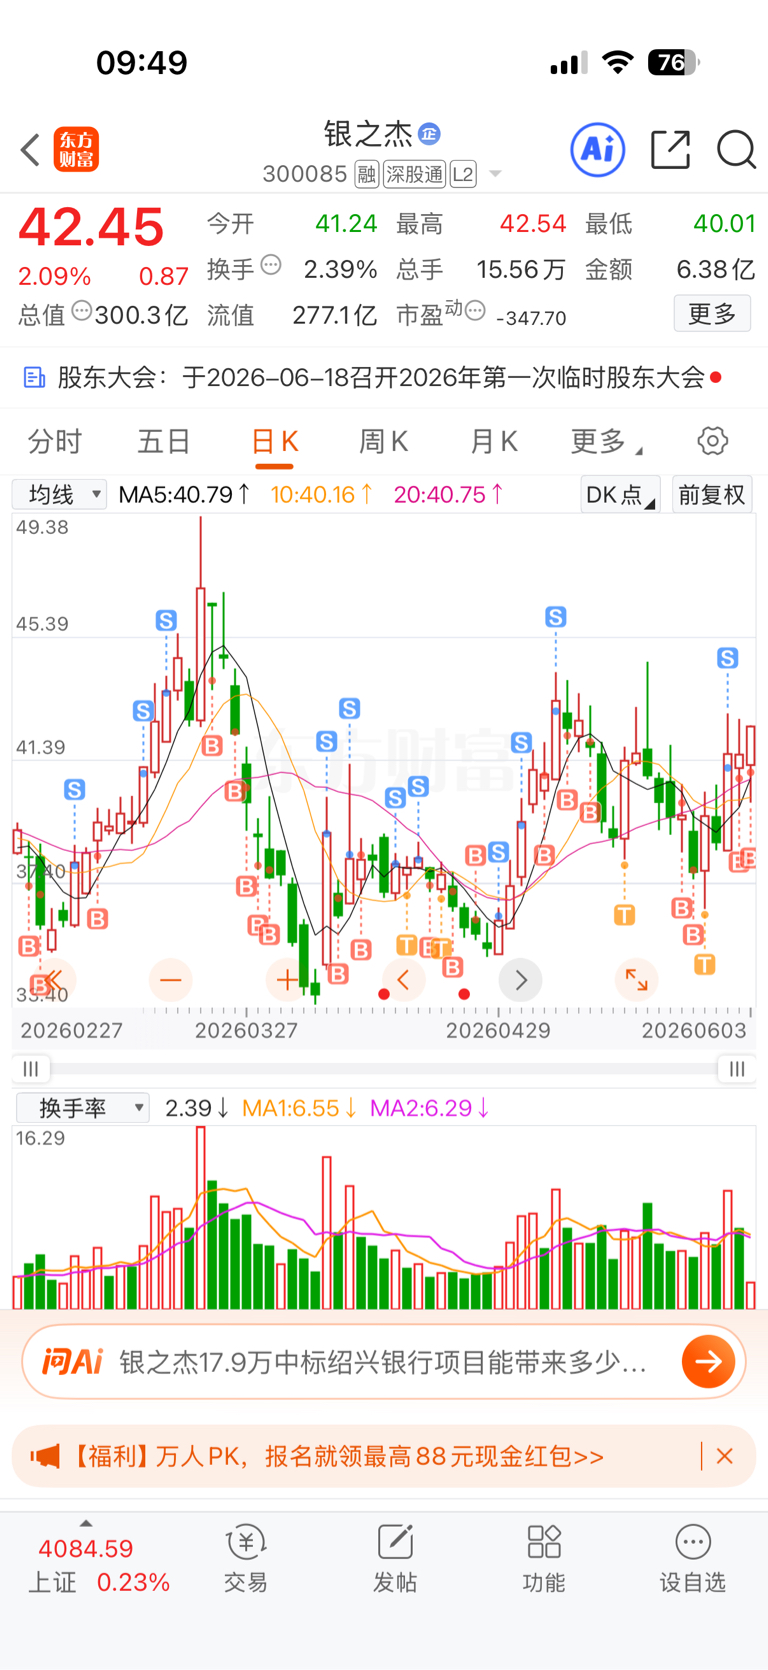Open the 均线 indicator dropdown
The width and height of the screenshot is (768, 1670).
click(59, 494)
